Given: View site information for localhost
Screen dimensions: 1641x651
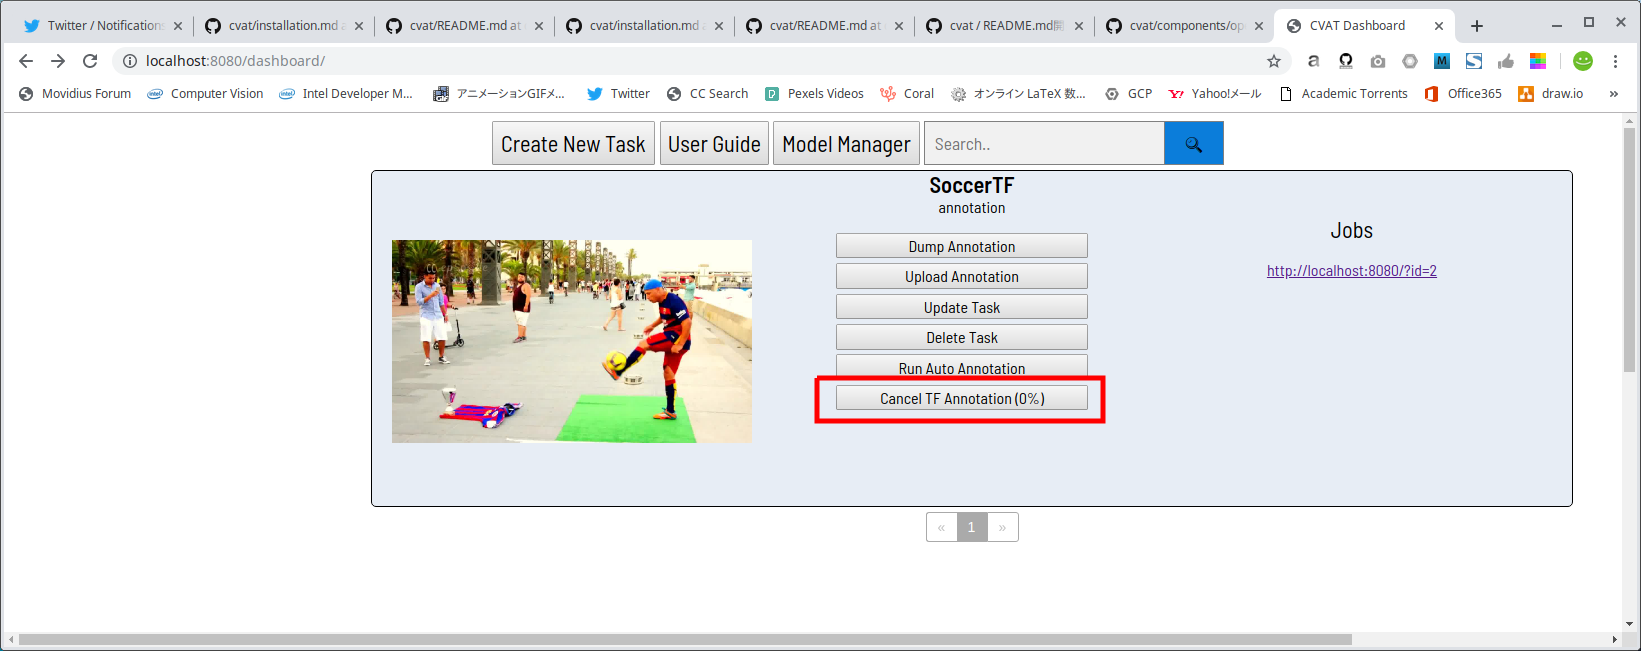Looking at the screenshot, I should click(x=129, y=61).
